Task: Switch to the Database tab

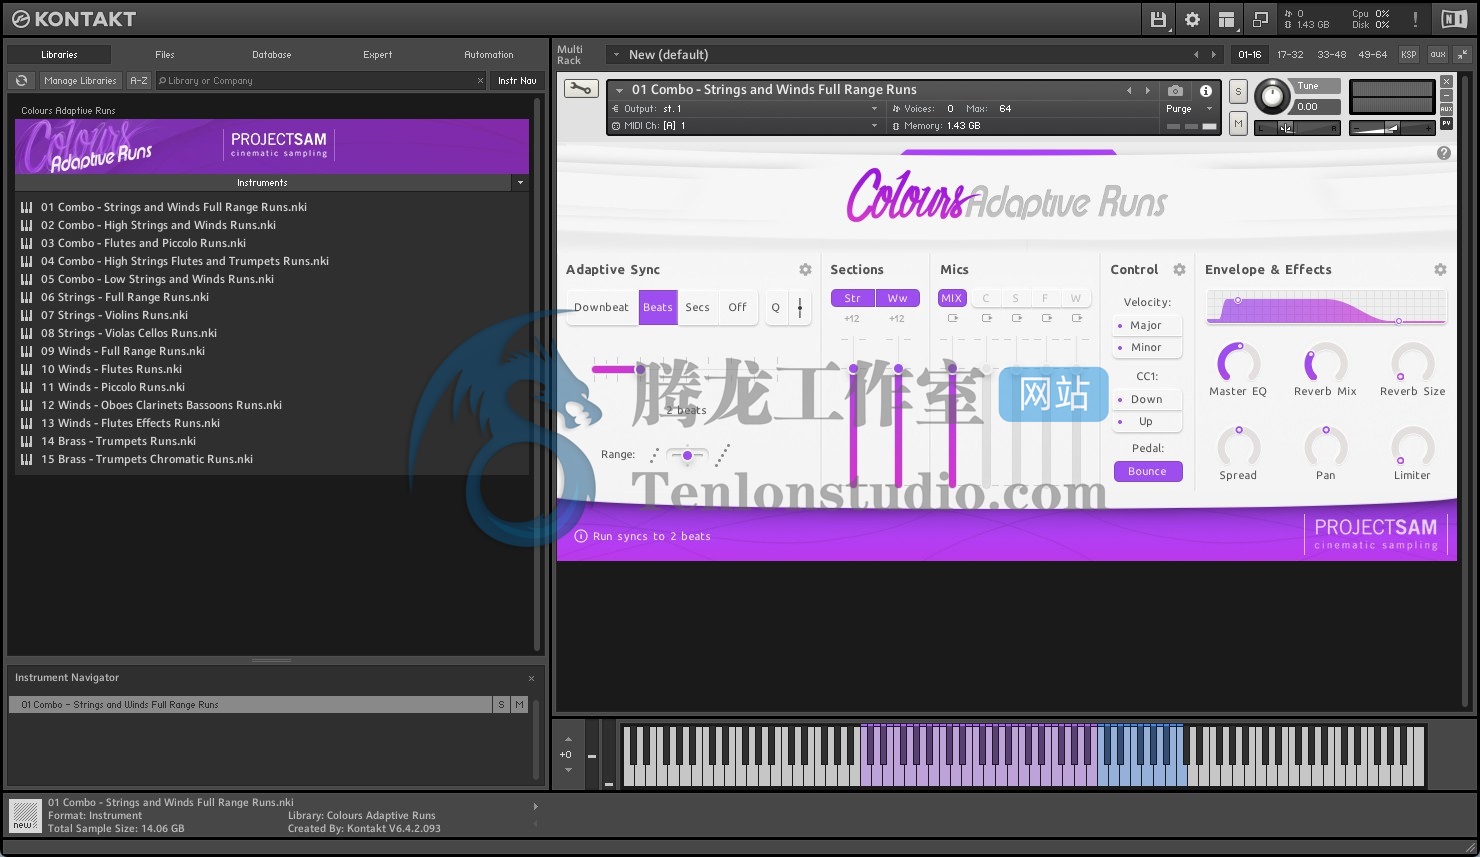Action: point(271,55)
